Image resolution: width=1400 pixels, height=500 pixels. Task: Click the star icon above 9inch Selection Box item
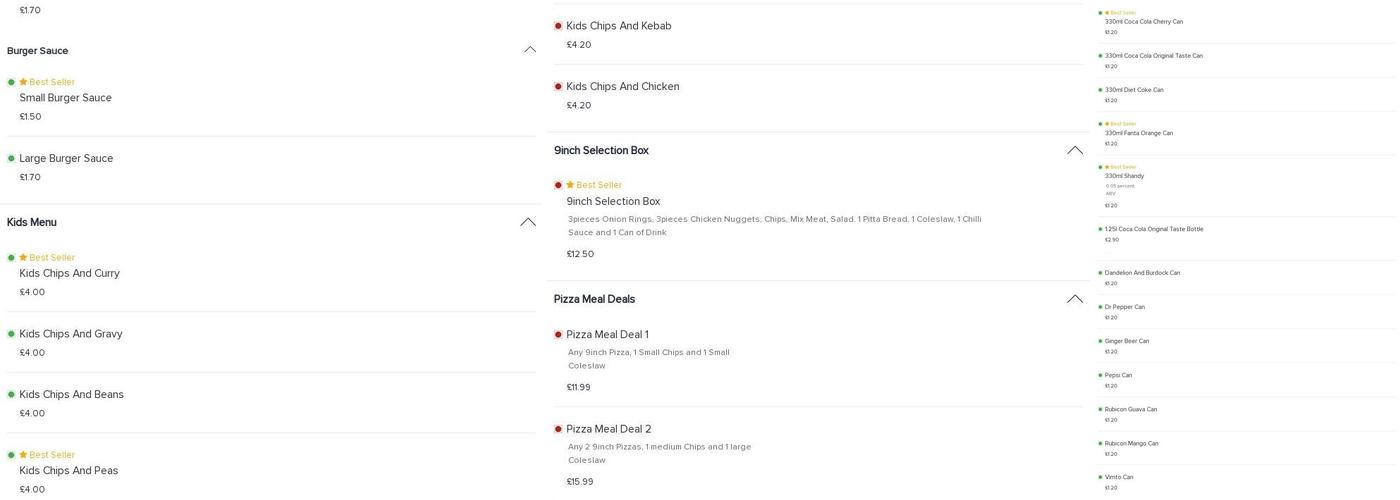[570, 185]
